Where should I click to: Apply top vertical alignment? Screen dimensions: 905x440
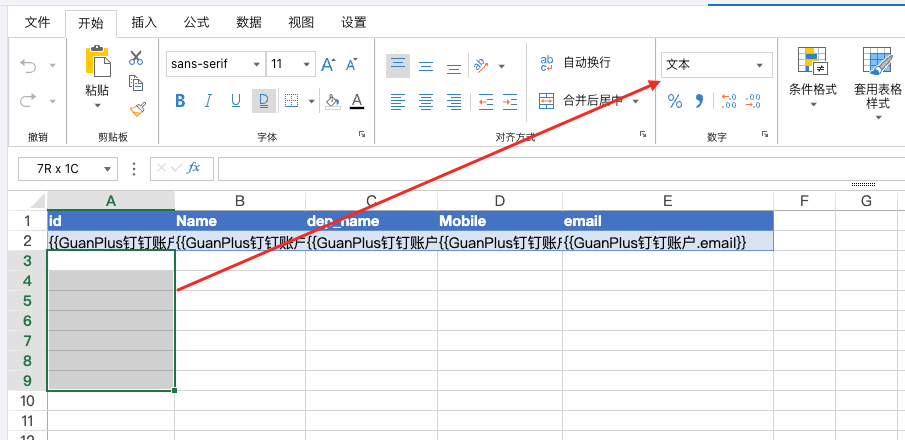click(398, 66)
